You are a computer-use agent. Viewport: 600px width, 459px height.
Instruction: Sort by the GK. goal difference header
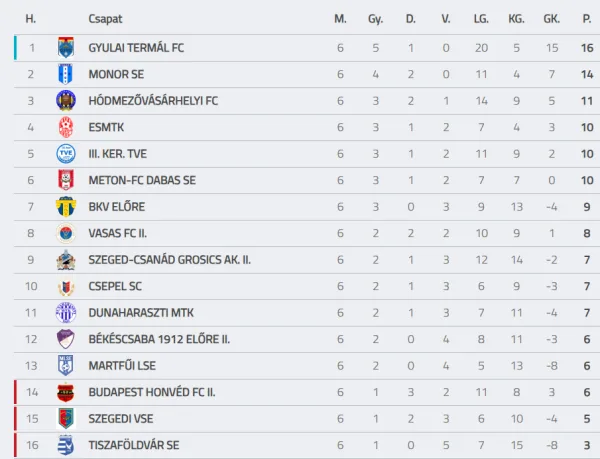[551, 19]
